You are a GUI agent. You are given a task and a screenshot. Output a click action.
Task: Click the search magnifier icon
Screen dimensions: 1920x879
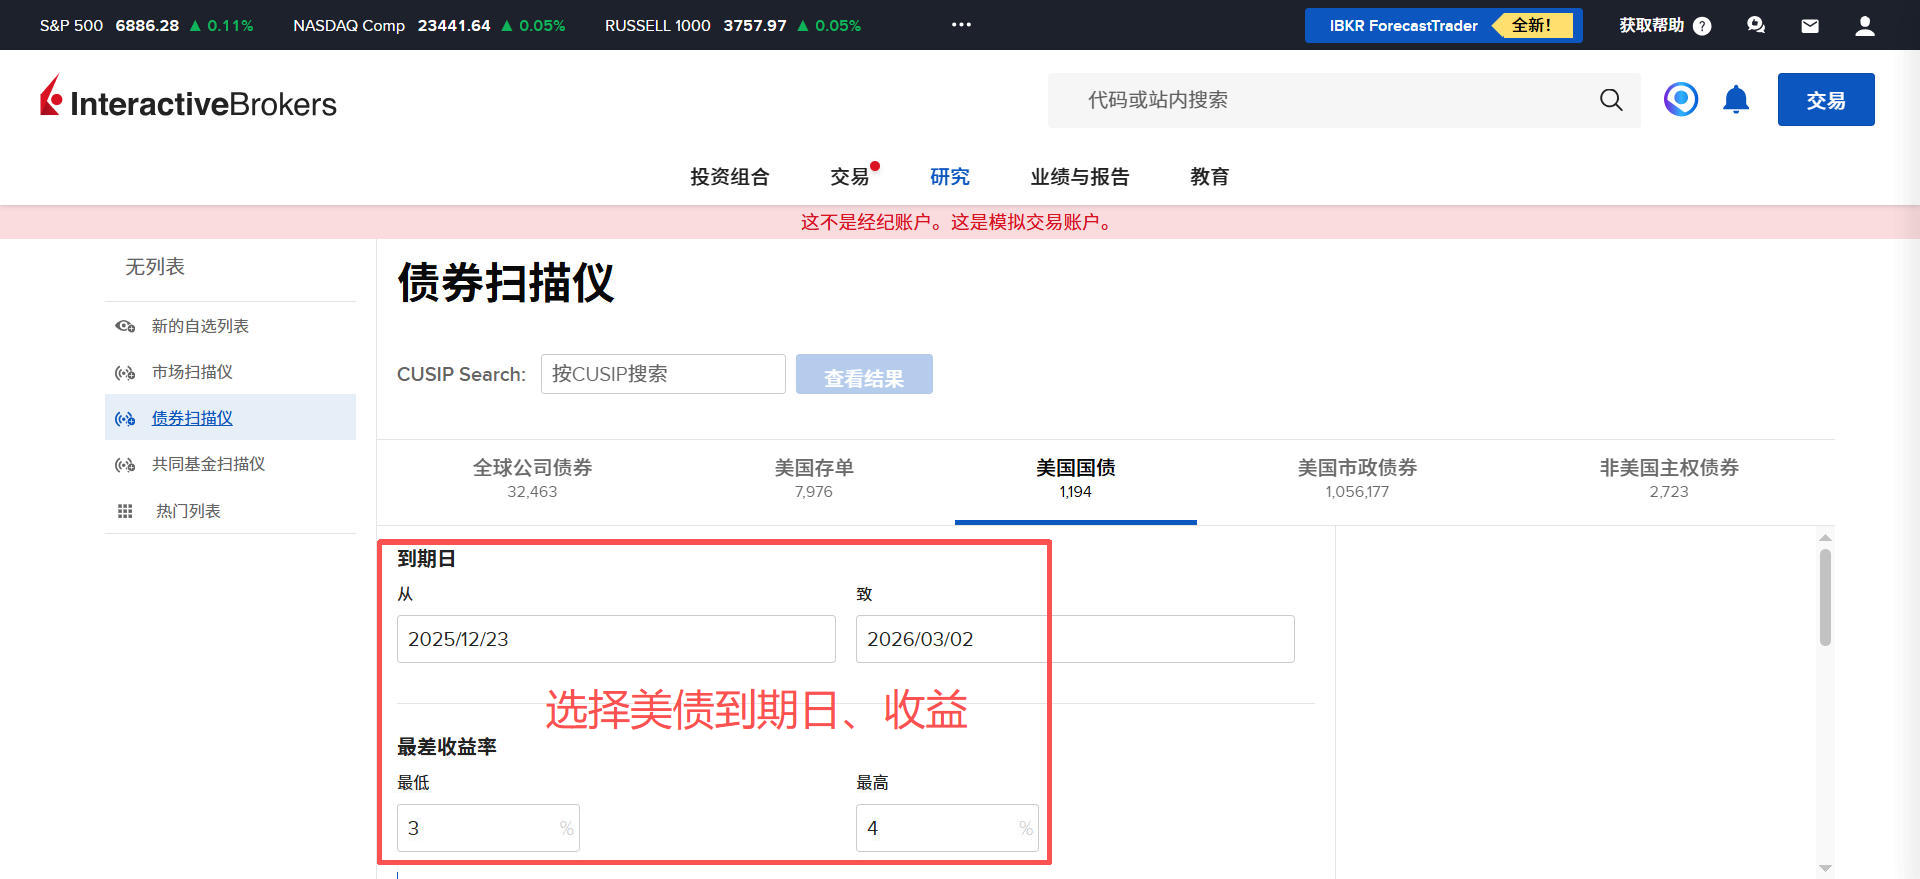click(1610, 100)
